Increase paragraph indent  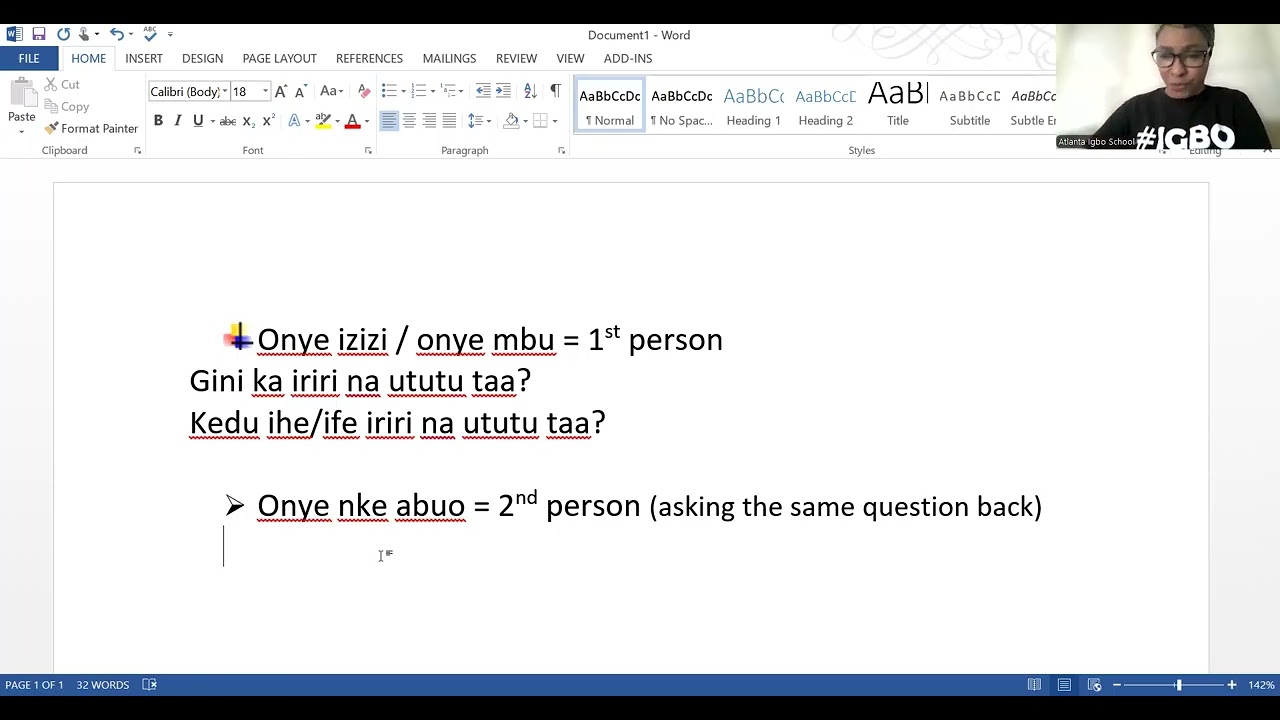[x=503, y=91]
